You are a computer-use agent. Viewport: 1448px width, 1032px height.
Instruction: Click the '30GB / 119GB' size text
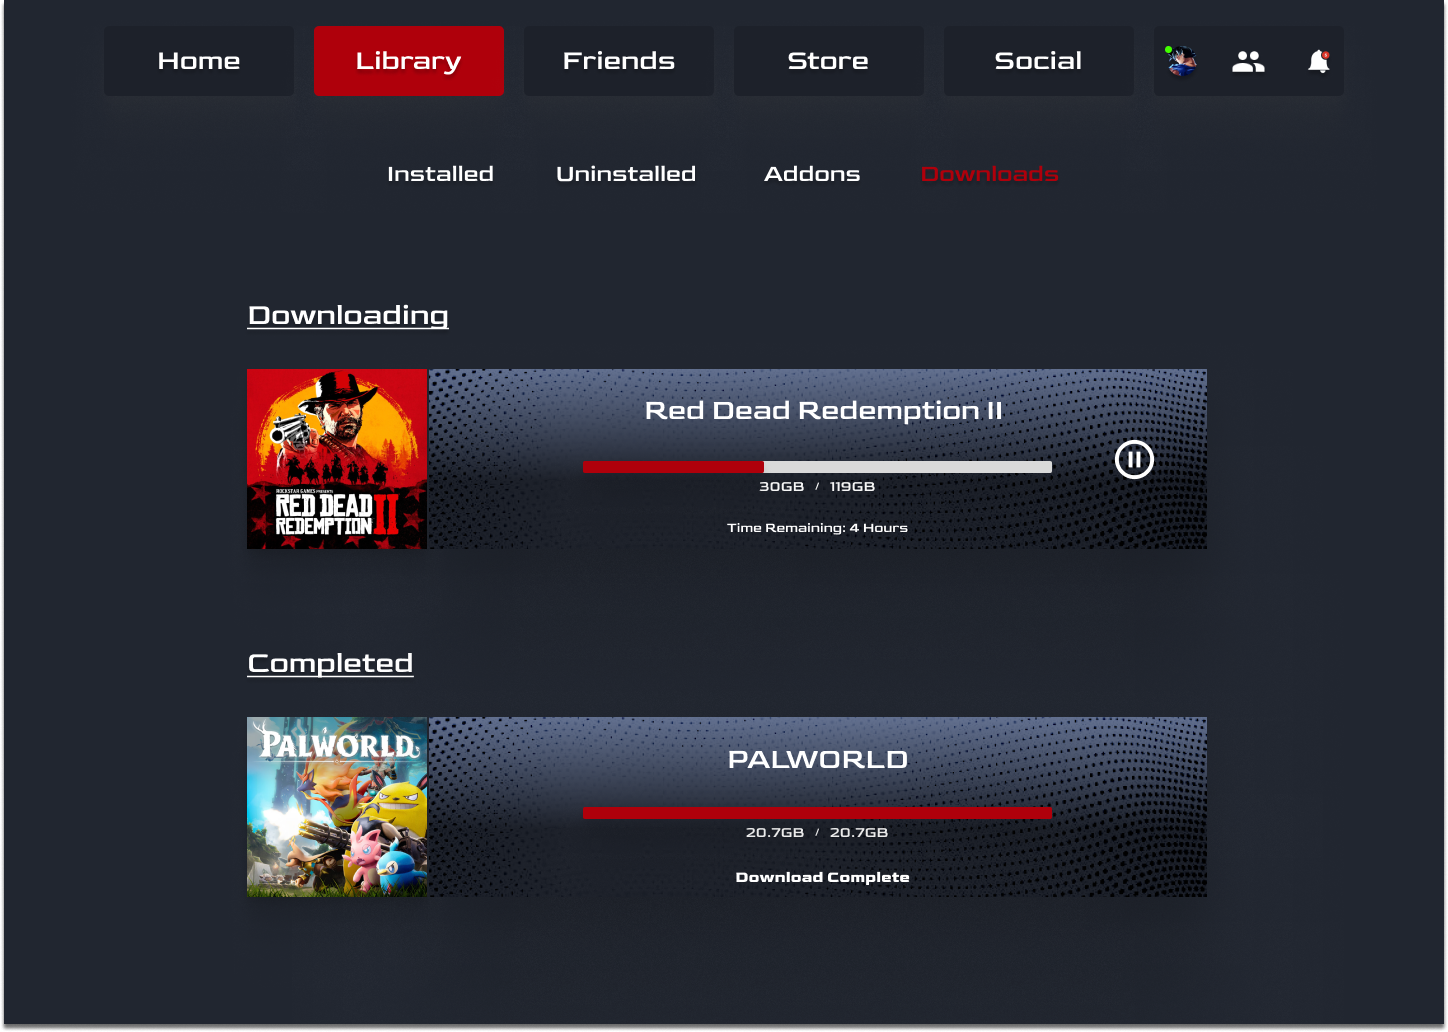point(817,487)
